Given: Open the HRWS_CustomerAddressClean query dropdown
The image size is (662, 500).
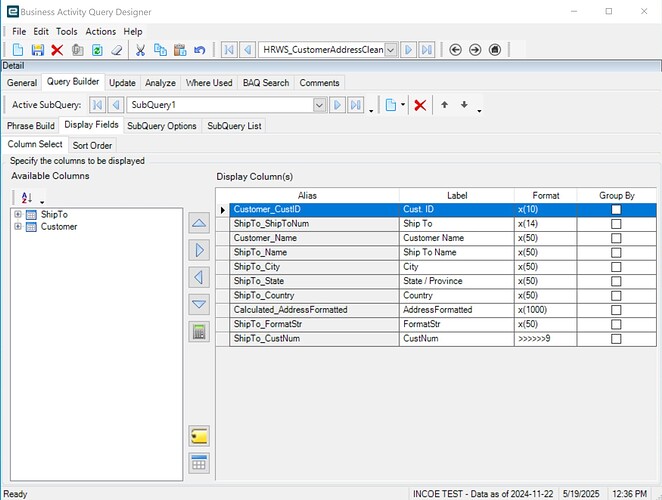Looking at the screenshot, I should [391, 50].
